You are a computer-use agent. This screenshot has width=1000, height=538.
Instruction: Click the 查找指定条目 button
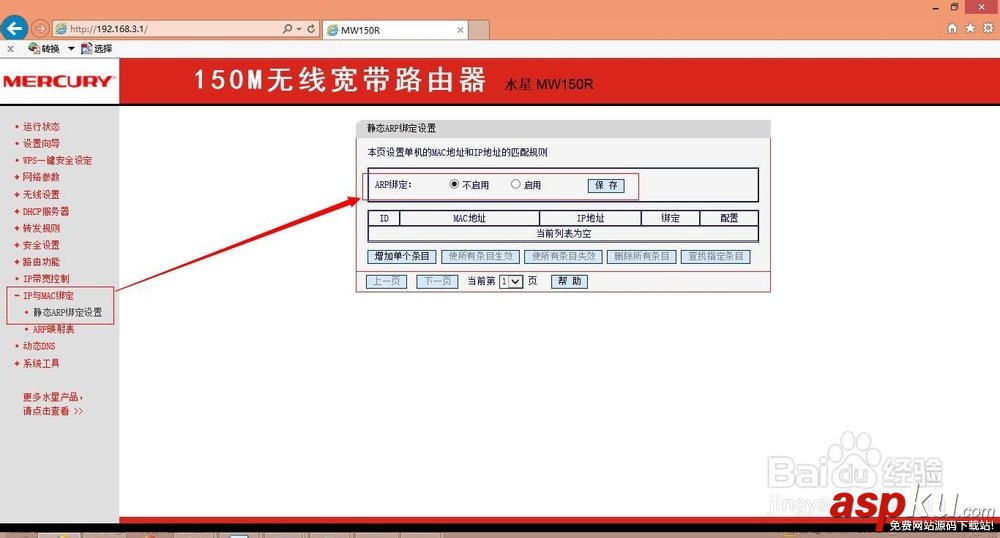(x=716, y=256)
